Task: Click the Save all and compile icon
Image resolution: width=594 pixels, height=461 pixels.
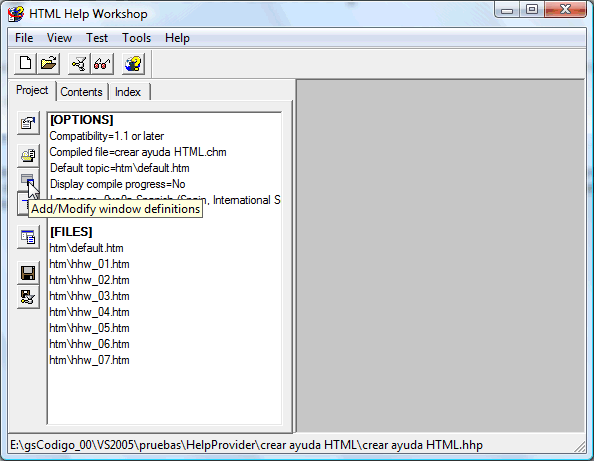Action: 28,297
